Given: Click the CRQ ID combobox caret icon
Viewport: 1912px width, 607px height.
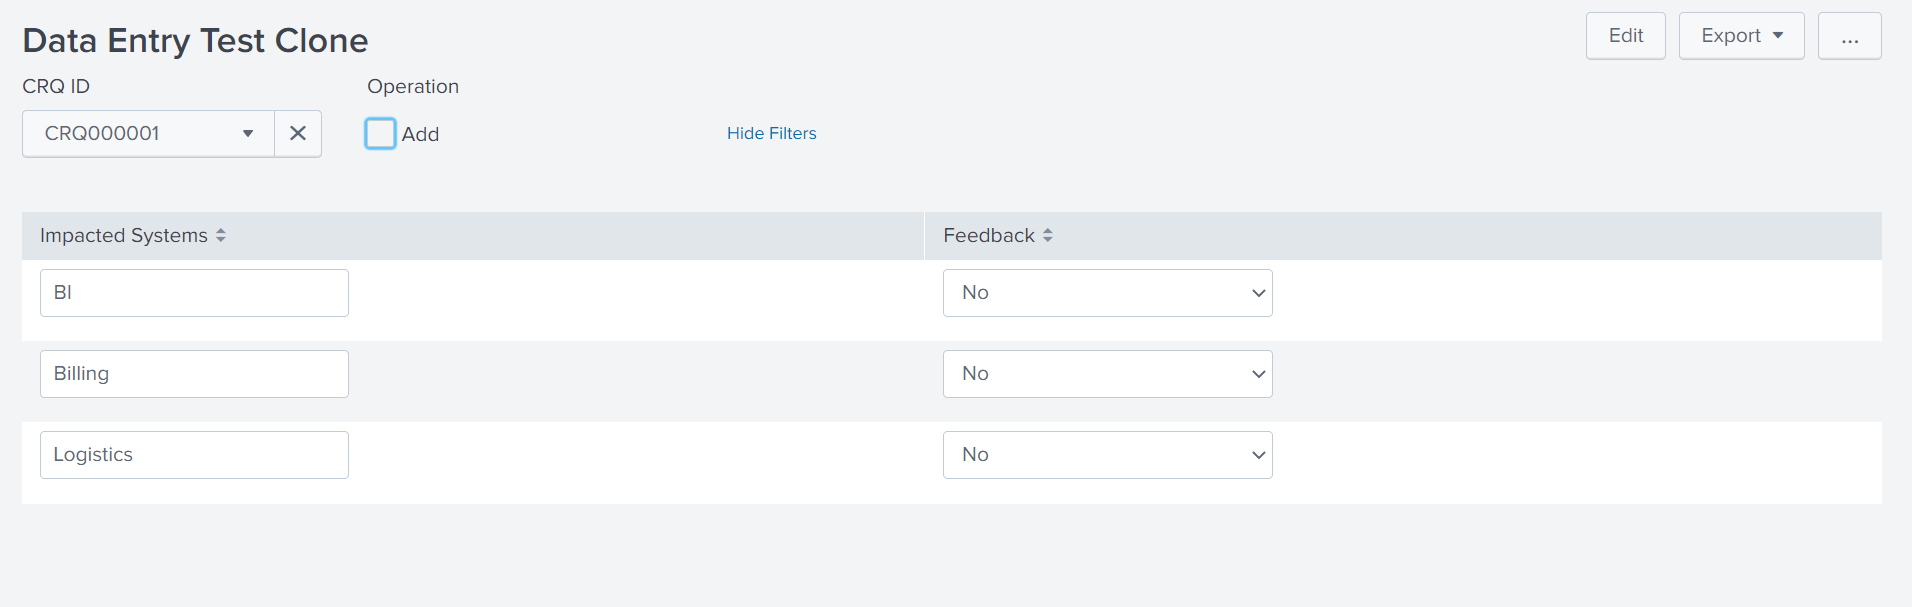Looking at the screenshot, I should 247,133.
